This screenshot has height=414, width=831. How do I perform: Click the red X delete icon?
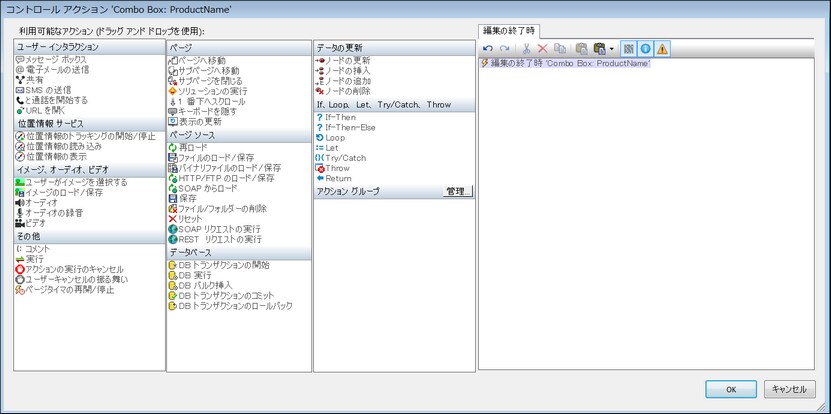543,48
